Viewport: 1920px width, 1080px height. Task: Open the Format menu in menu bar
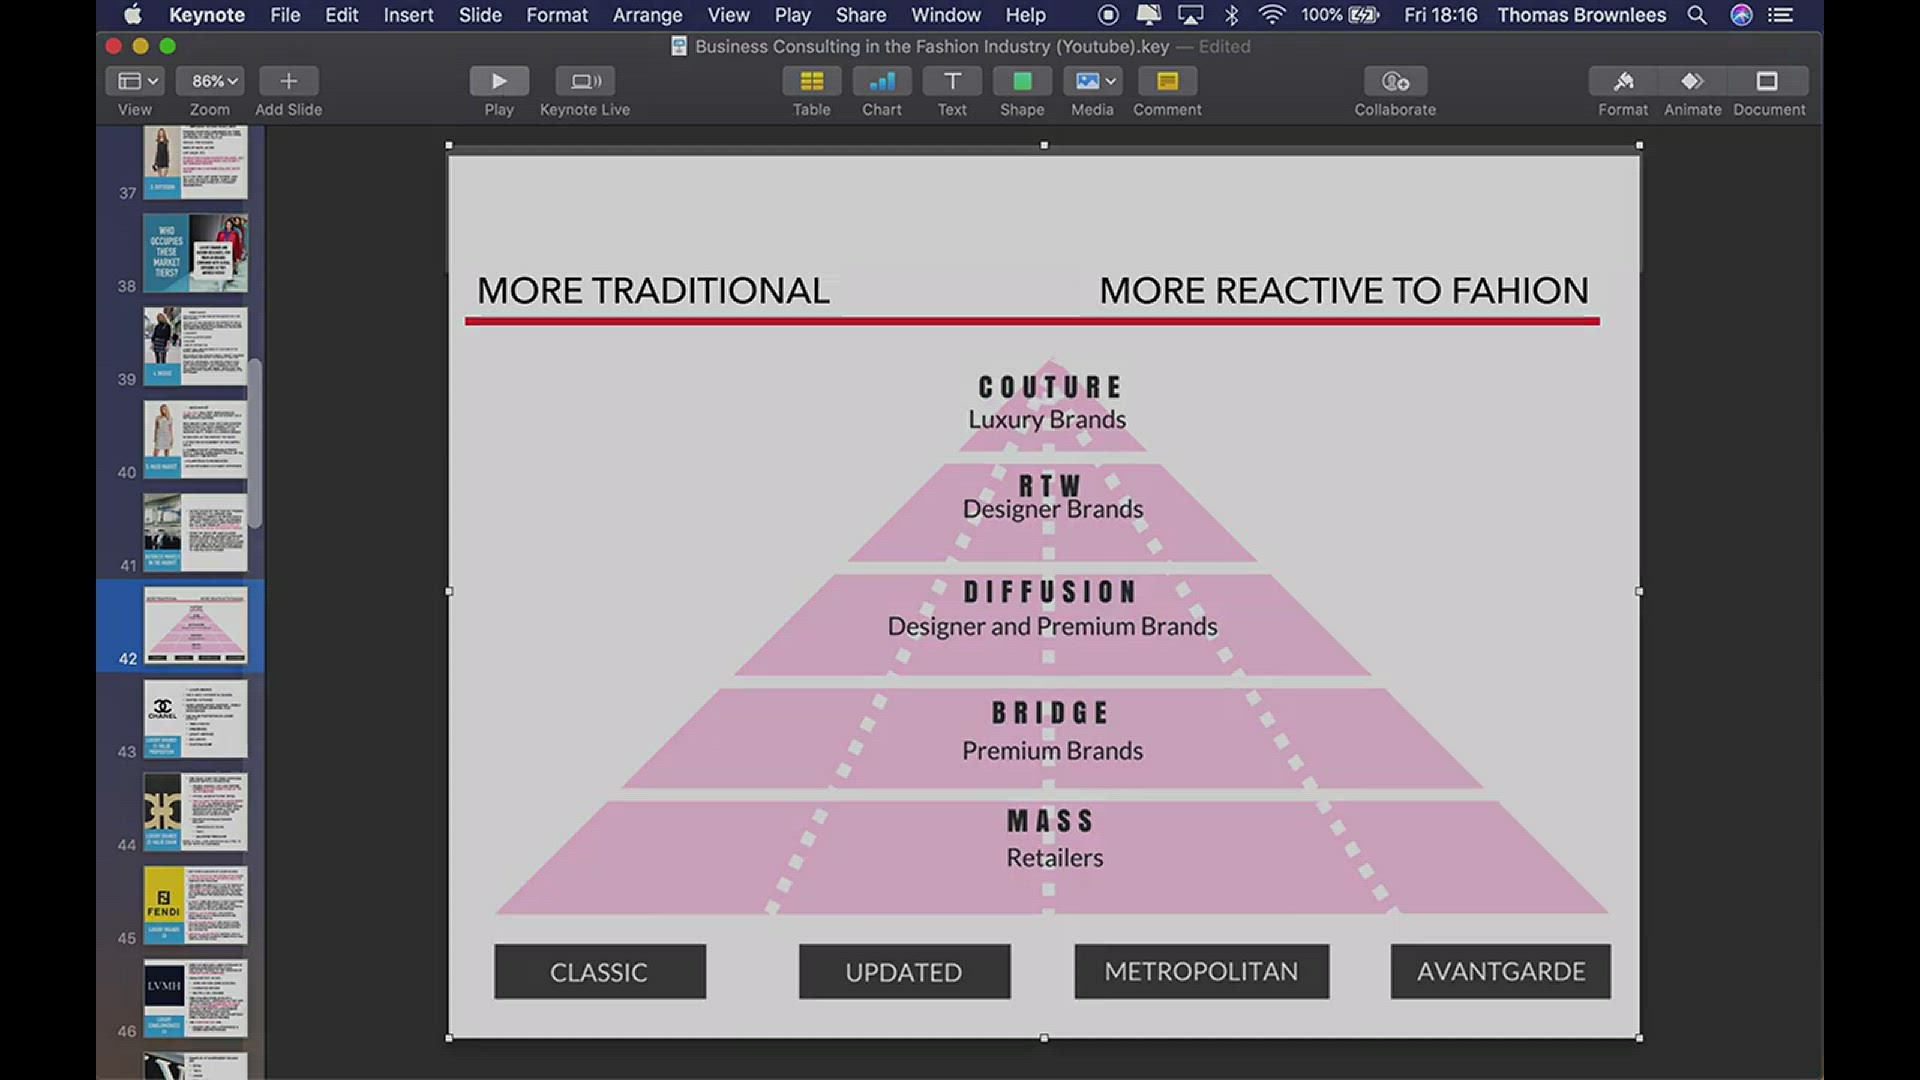tap(557, 15)
